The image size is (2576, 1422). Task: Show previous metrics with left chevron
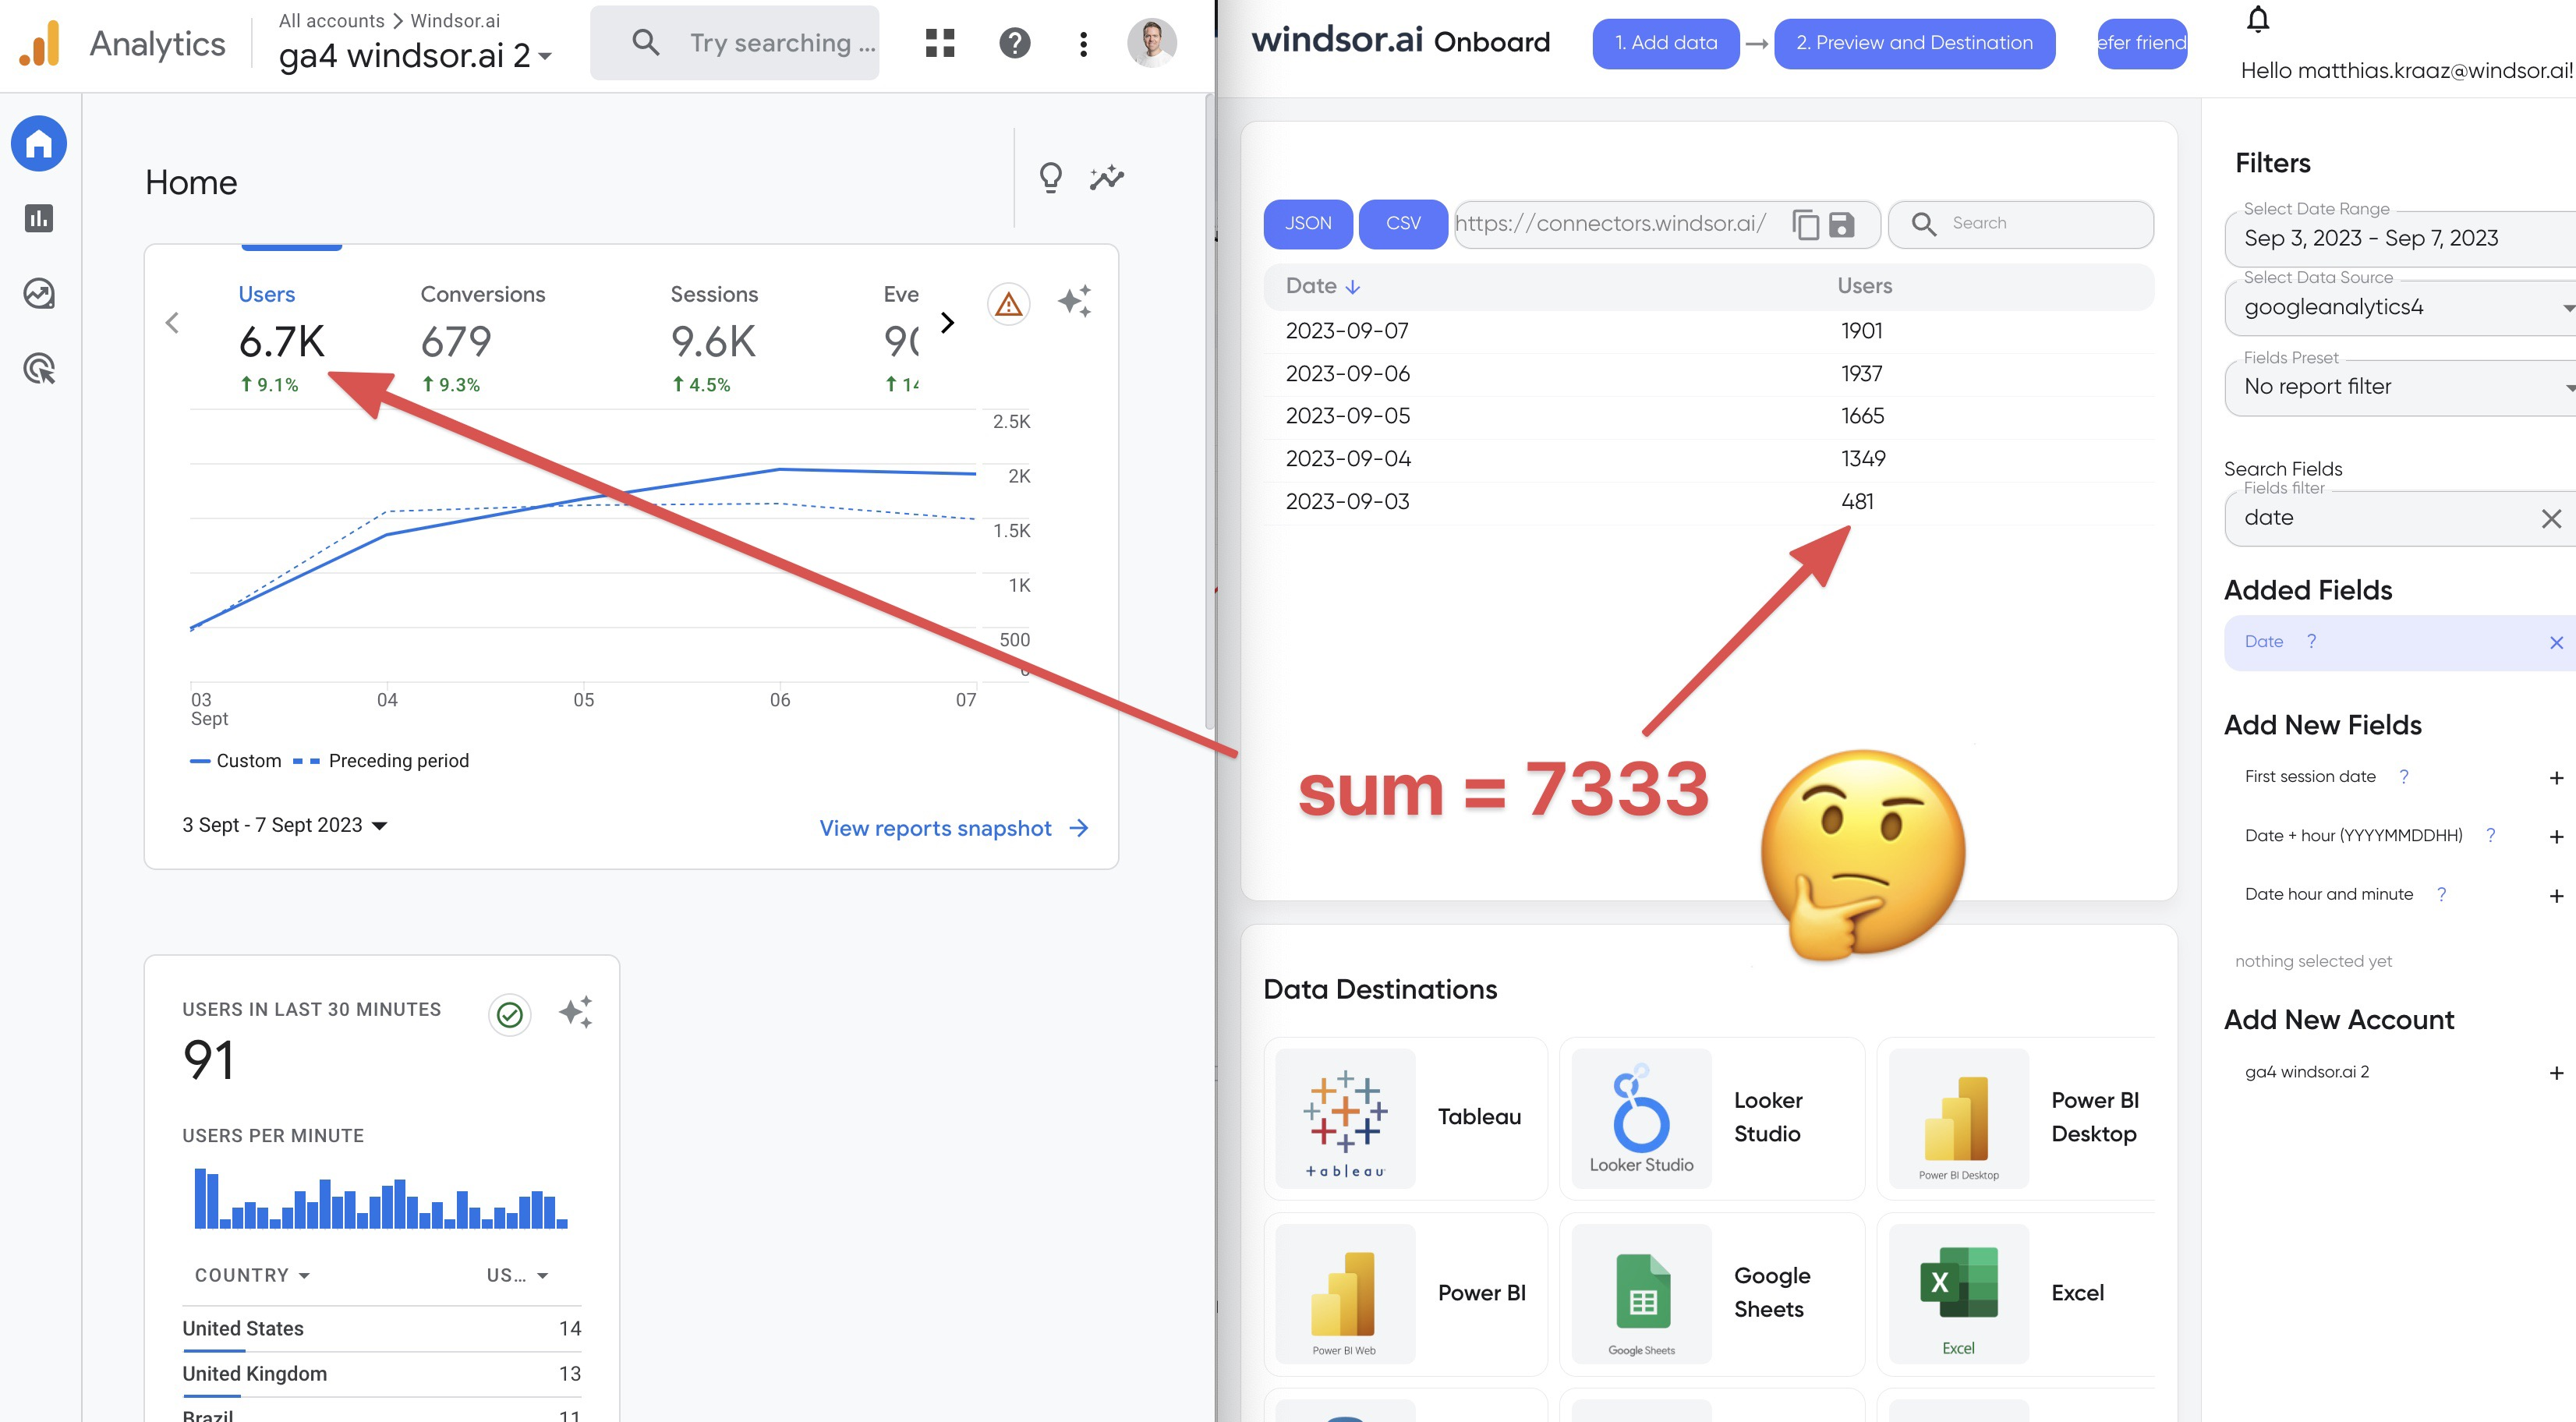pos(172,323)
